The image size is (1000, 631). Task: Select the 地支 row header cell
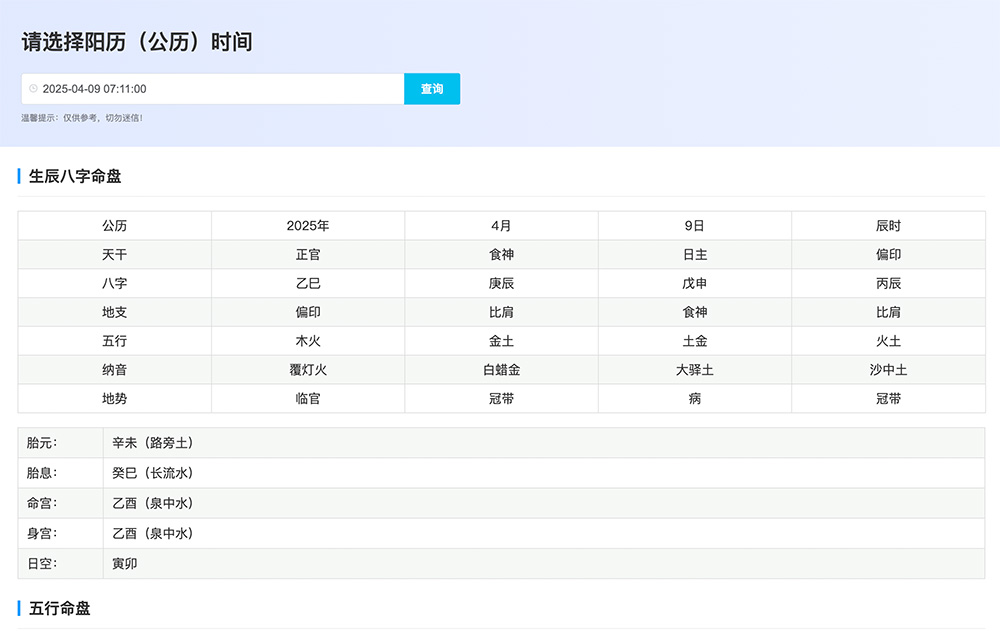click(x=115, y=312)
